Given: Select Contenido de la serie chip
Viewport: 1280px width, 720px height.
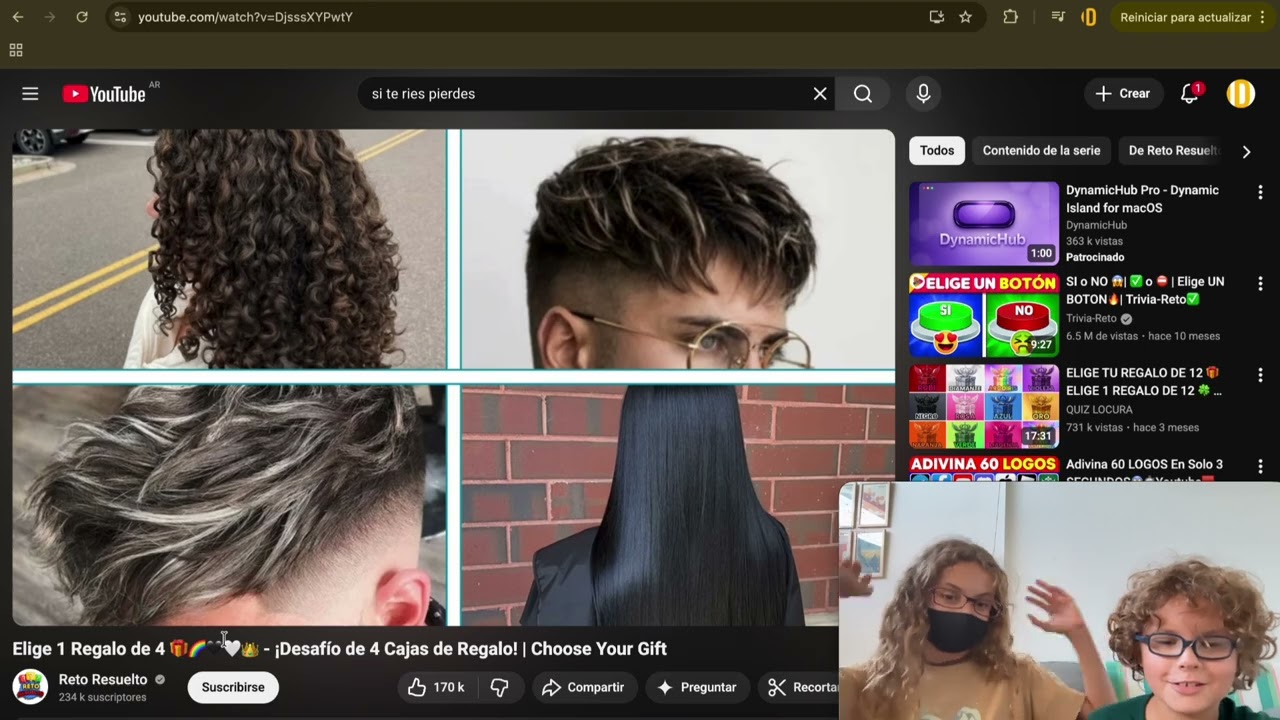Looking at the screenshot, I should [1041, 150].
